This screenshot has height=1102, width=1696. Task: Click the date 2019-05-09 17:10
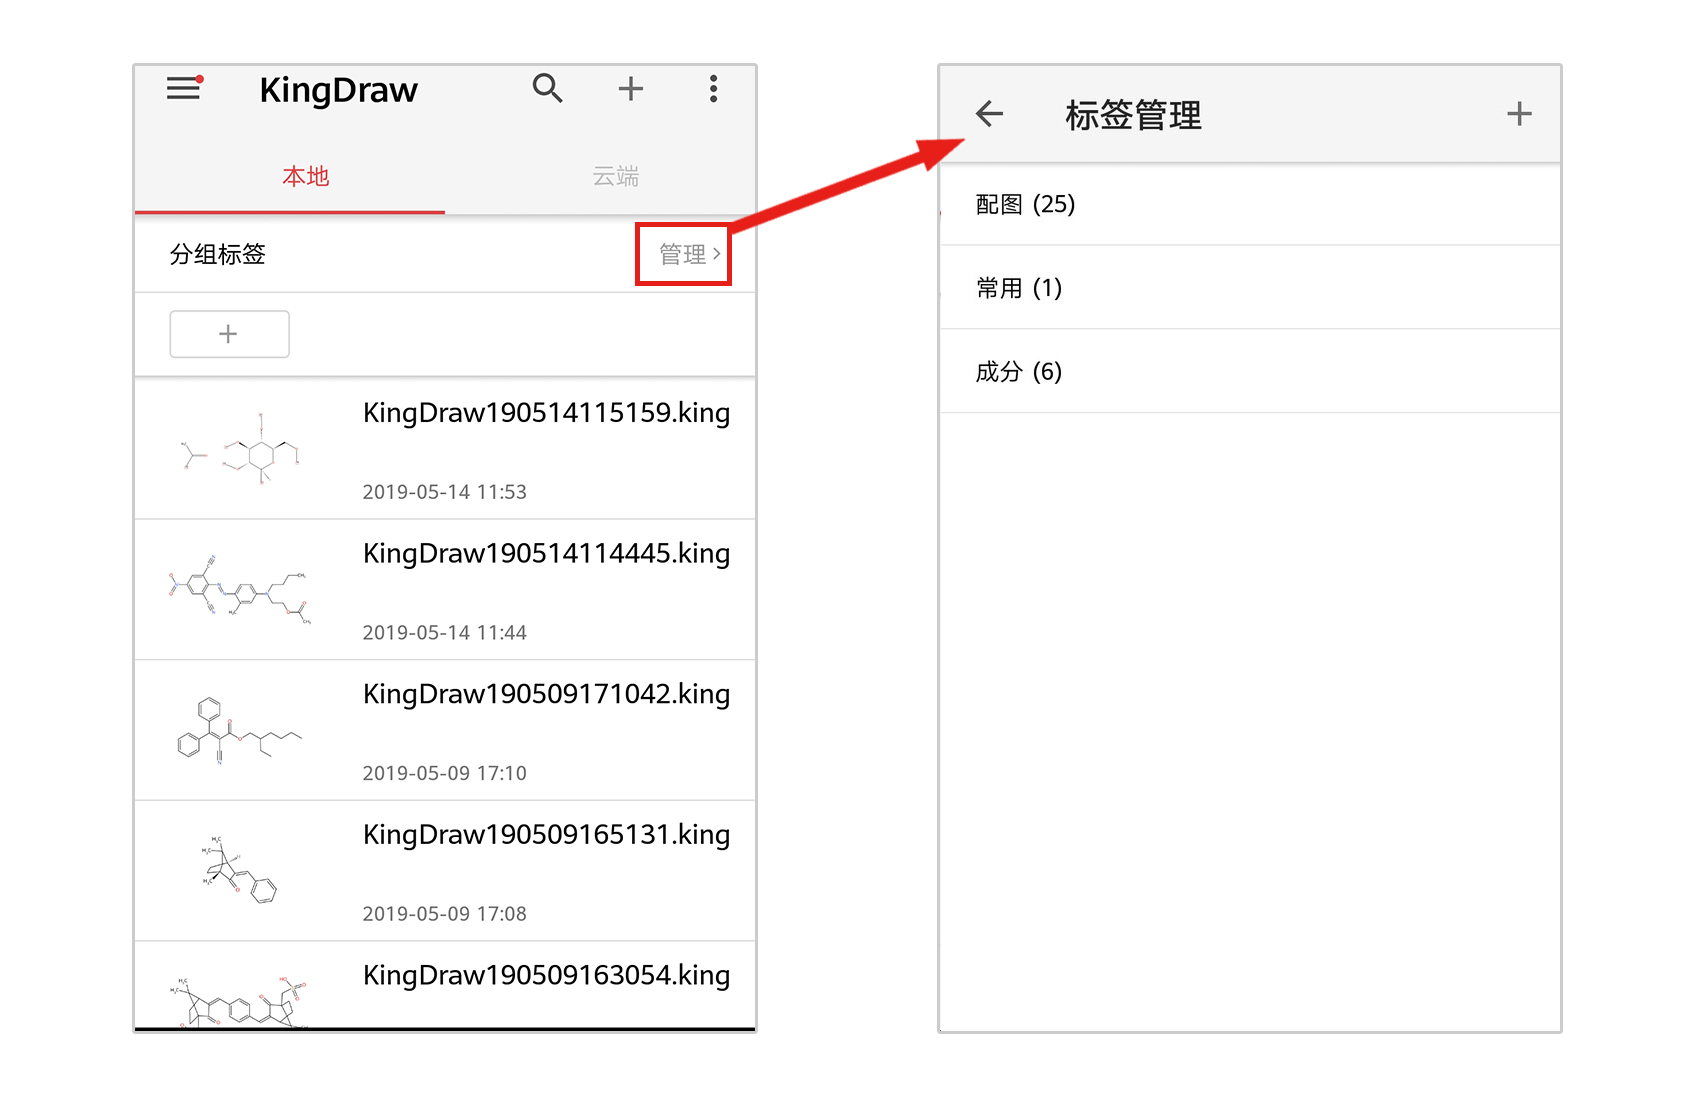tap(444, 773)
